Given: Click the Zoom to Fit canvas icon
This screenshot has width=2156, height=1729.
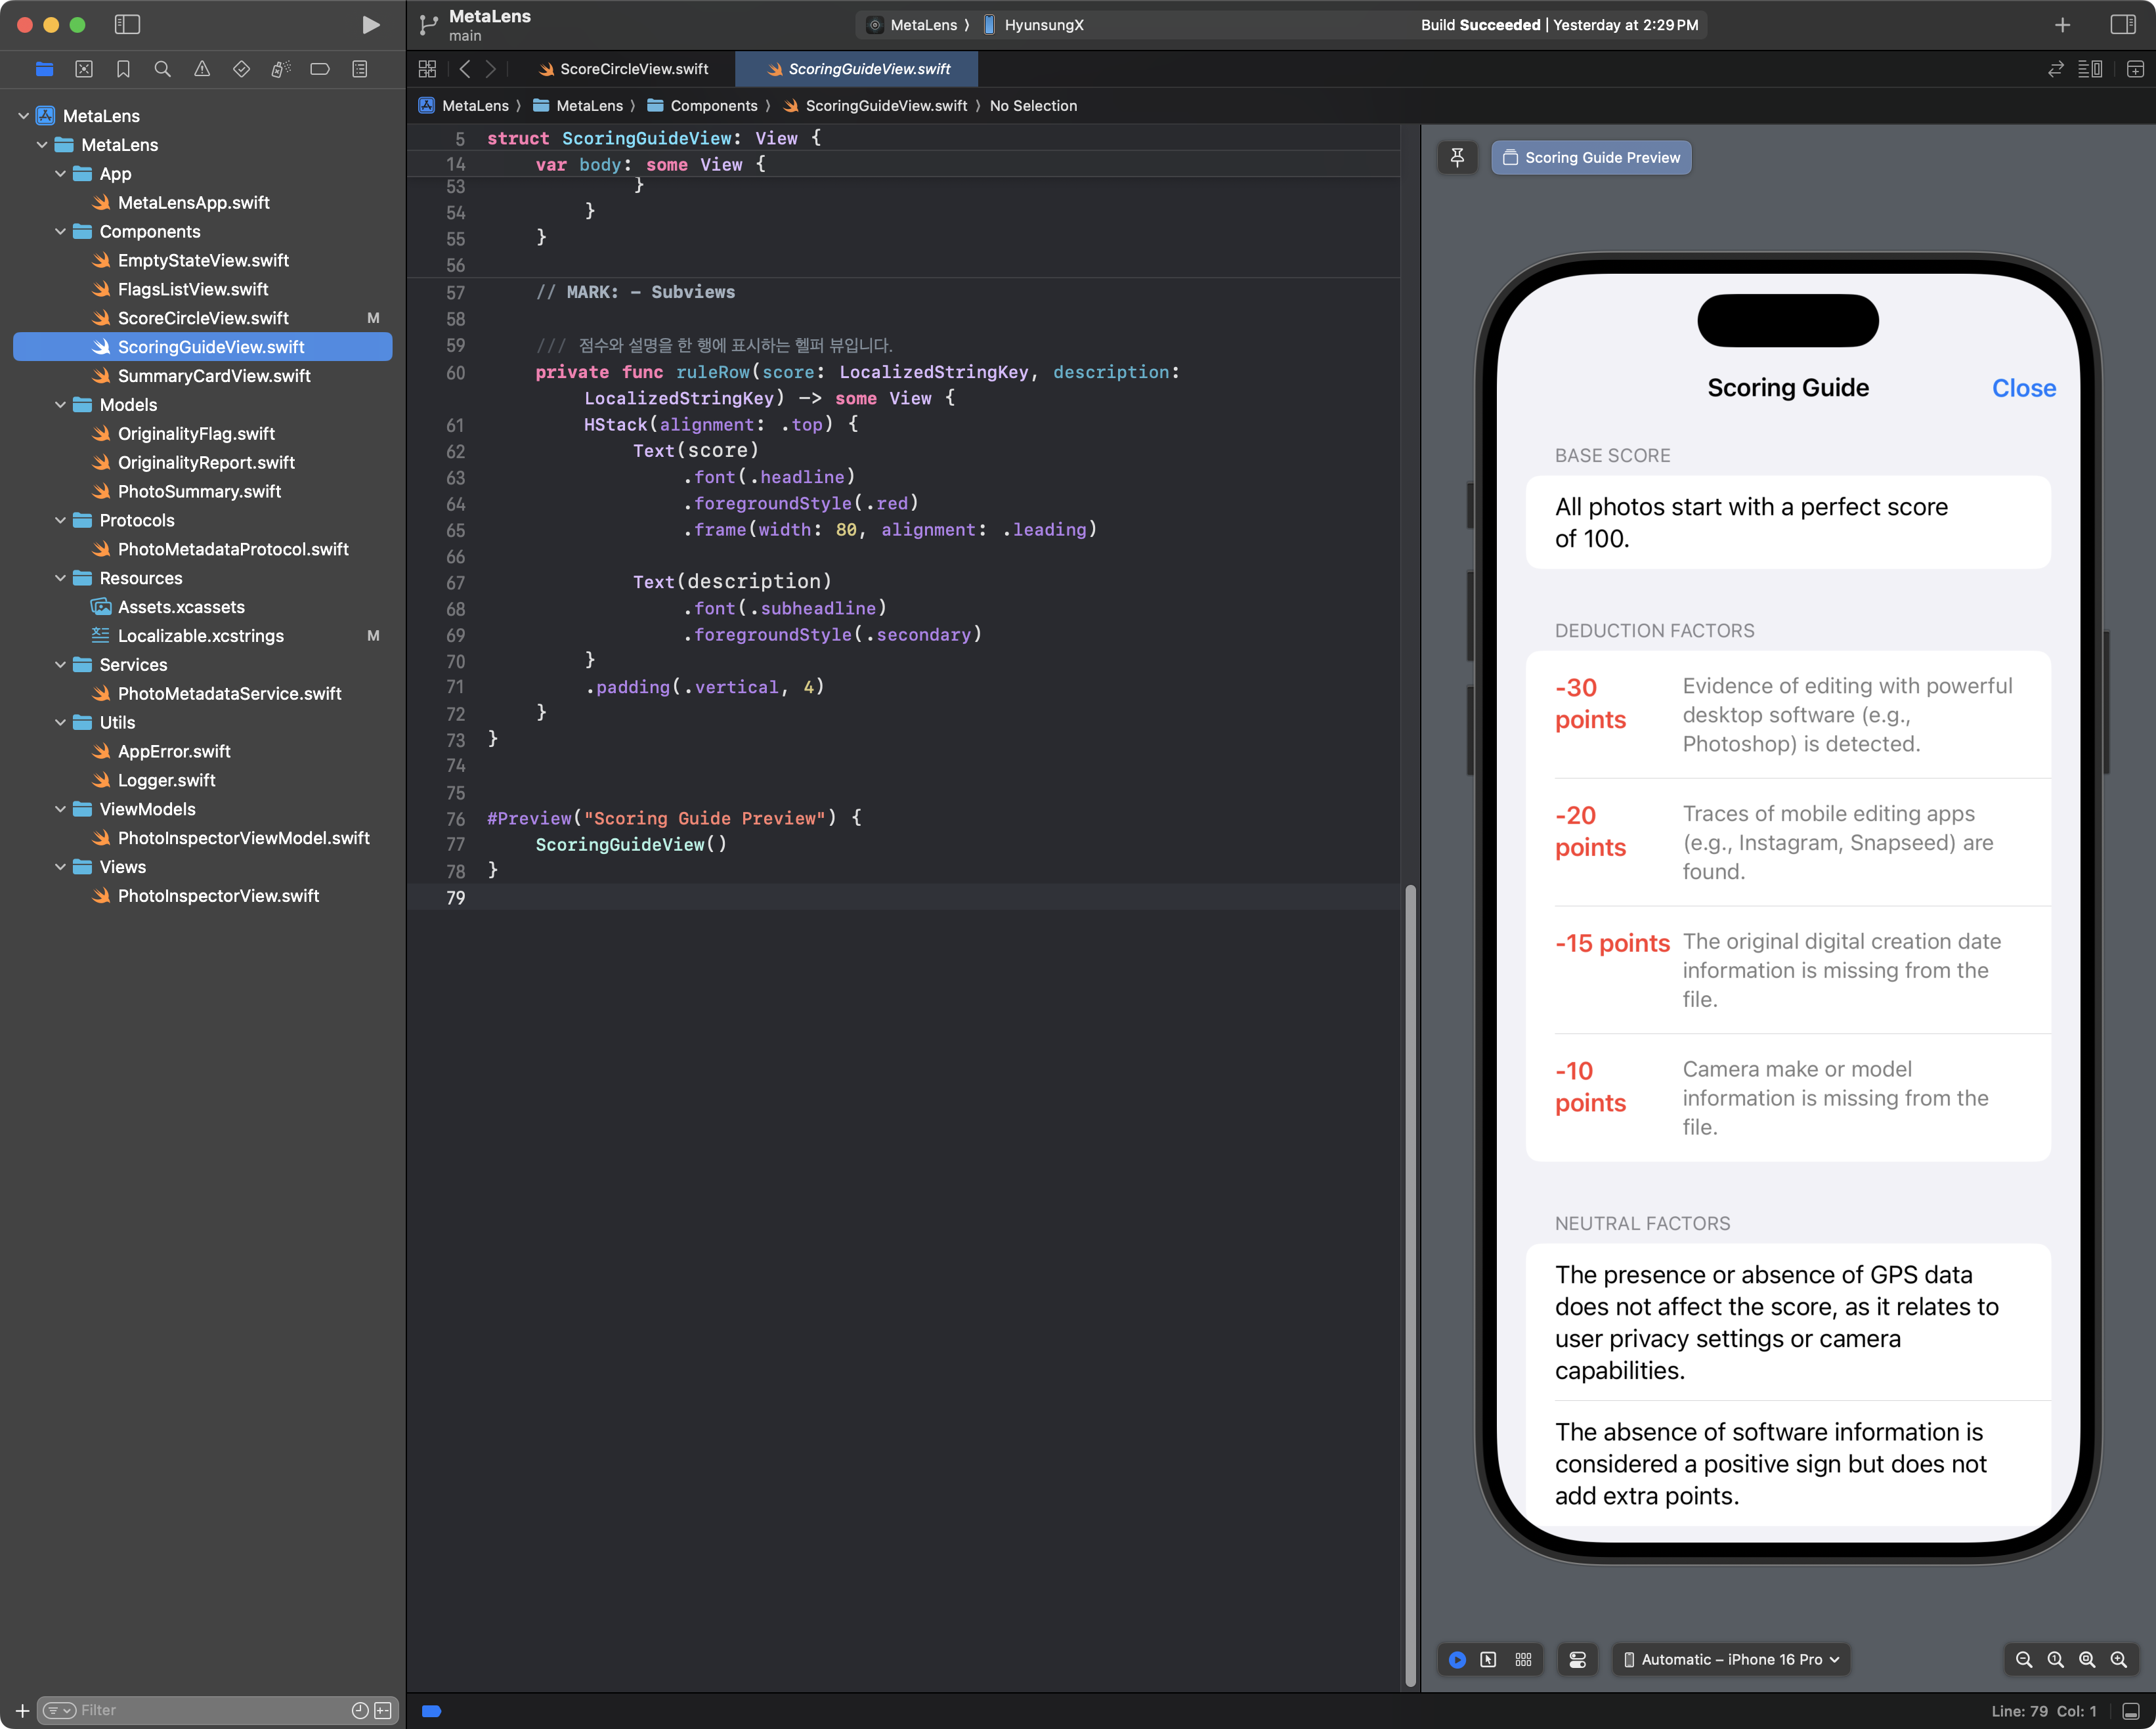Looking at the screenshot, I should pos(2087,1659).
